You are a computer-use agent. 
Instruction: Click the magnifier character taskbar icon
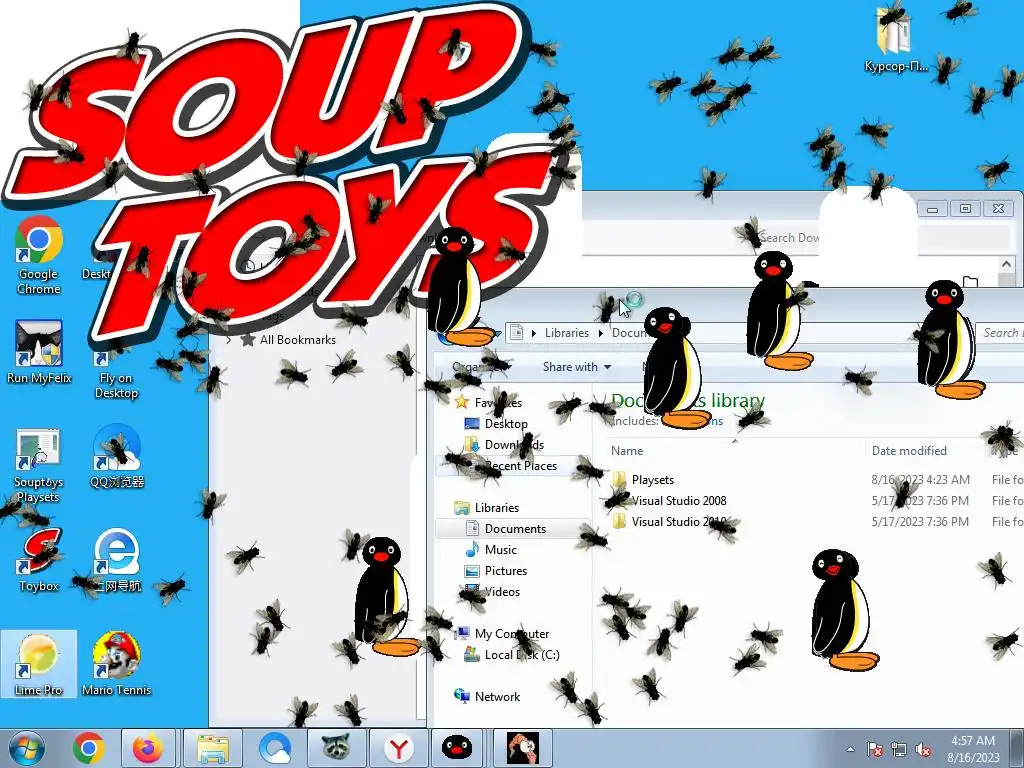pos(523,748)
